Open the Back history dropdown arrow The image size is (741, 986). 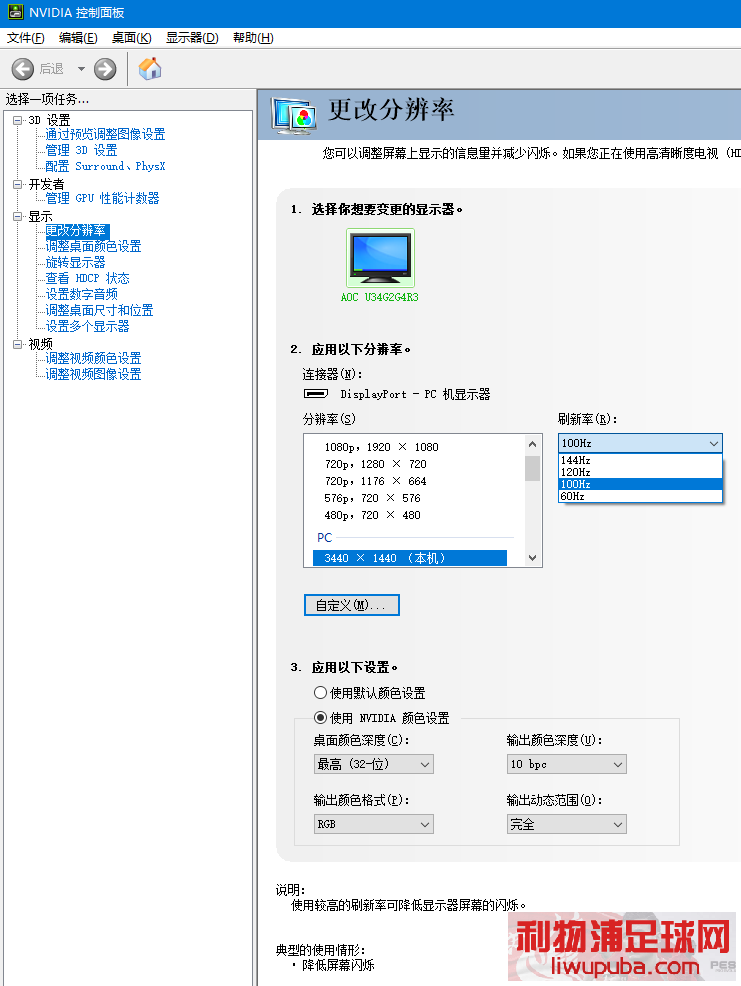point(81,69)
